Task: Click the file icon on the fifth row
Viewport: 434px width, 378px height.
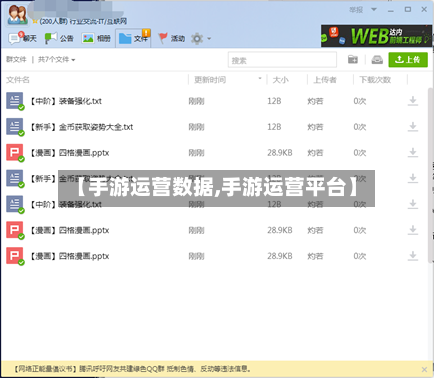Action: (15, 204)
